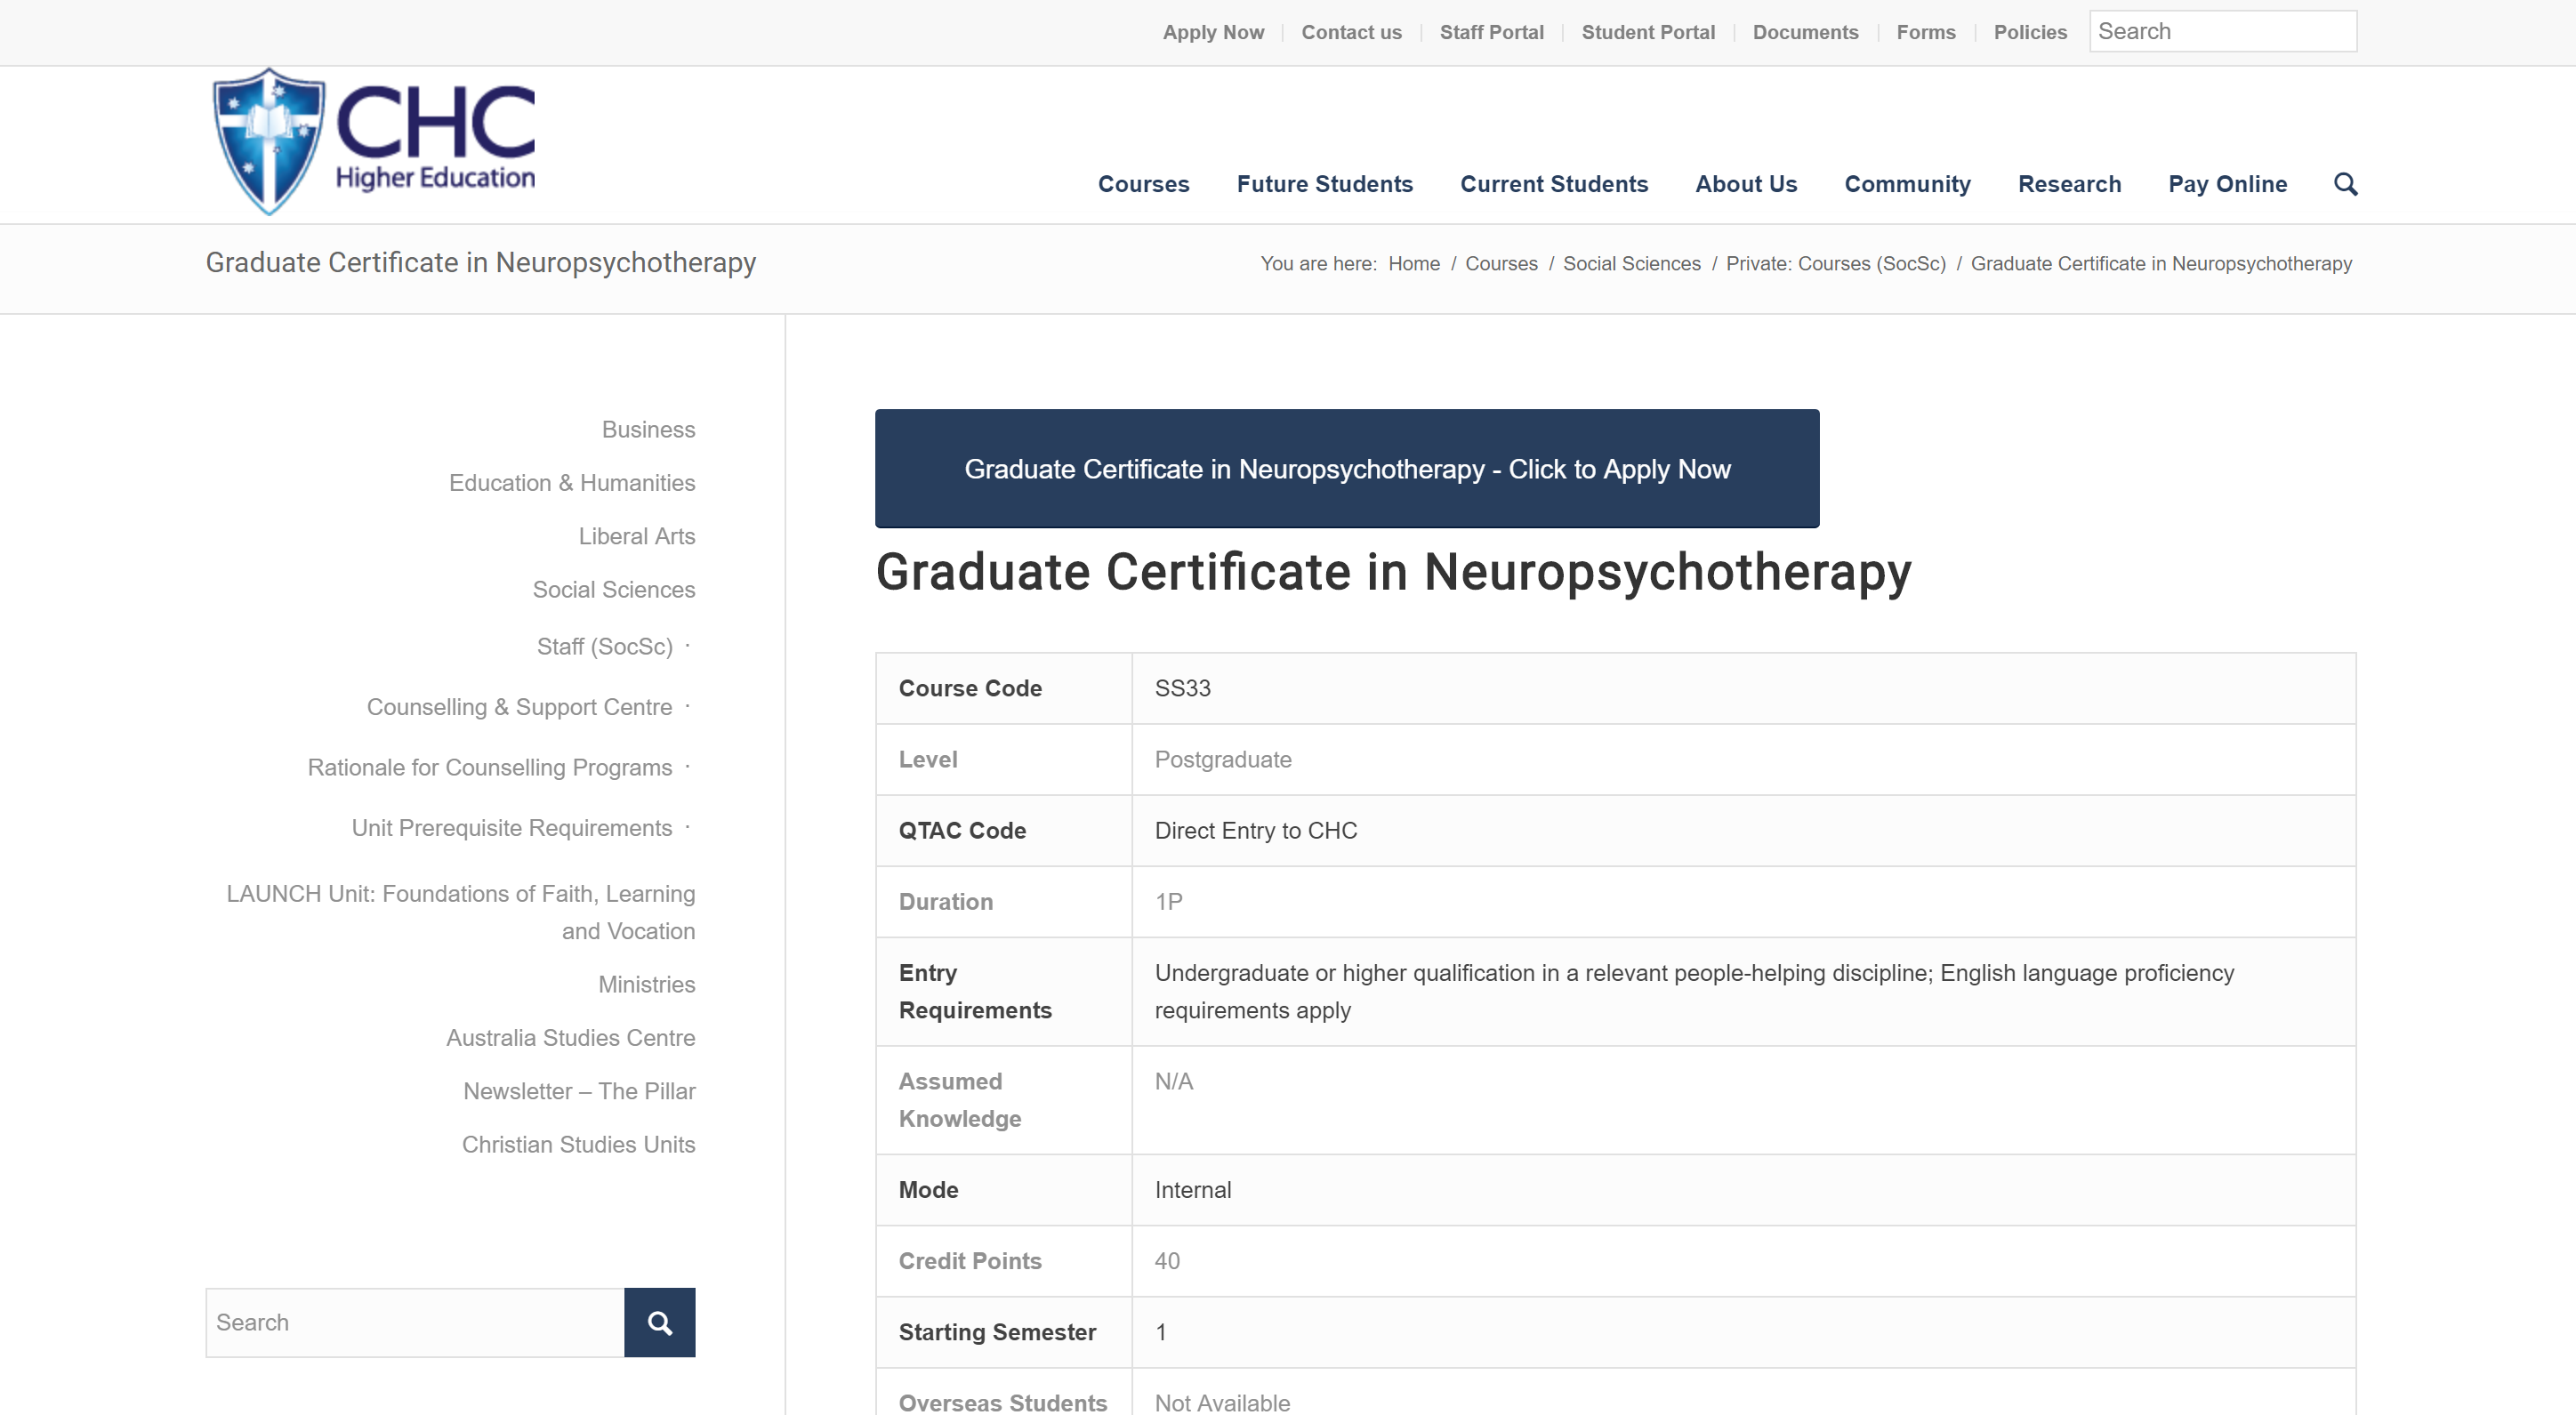Open Christian Studies Units sidebar link
This screenshot has width=2576, height=1415.
[578, 1144]
